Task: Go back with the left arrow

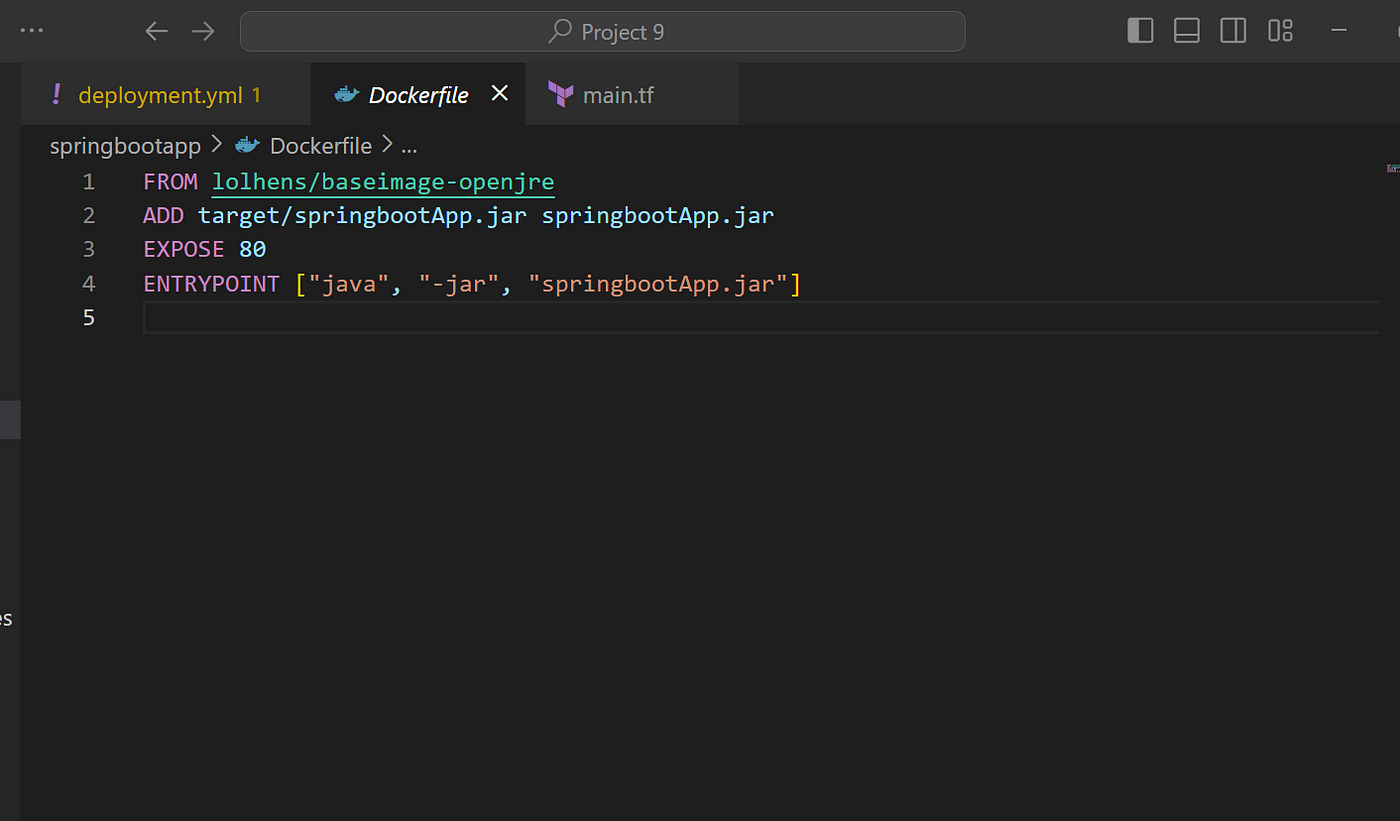Action: [x=156, y=31]
